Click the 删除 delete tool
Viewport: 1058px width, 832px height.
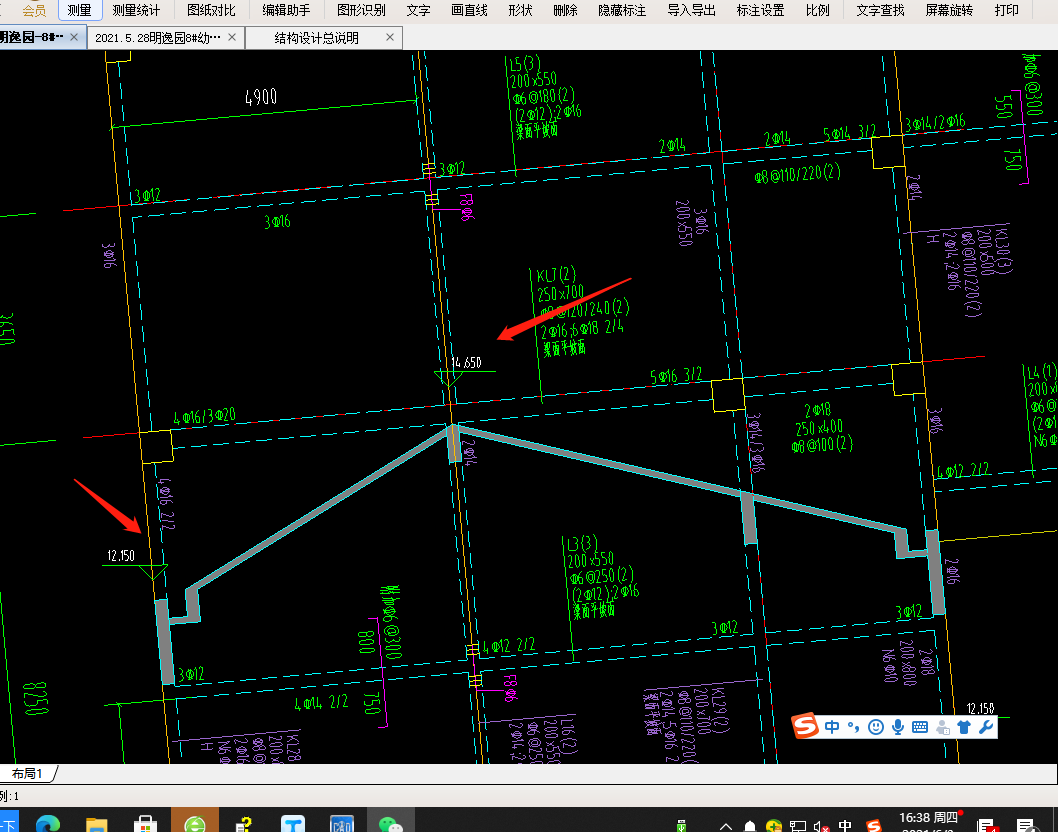[x=565, y=10]
